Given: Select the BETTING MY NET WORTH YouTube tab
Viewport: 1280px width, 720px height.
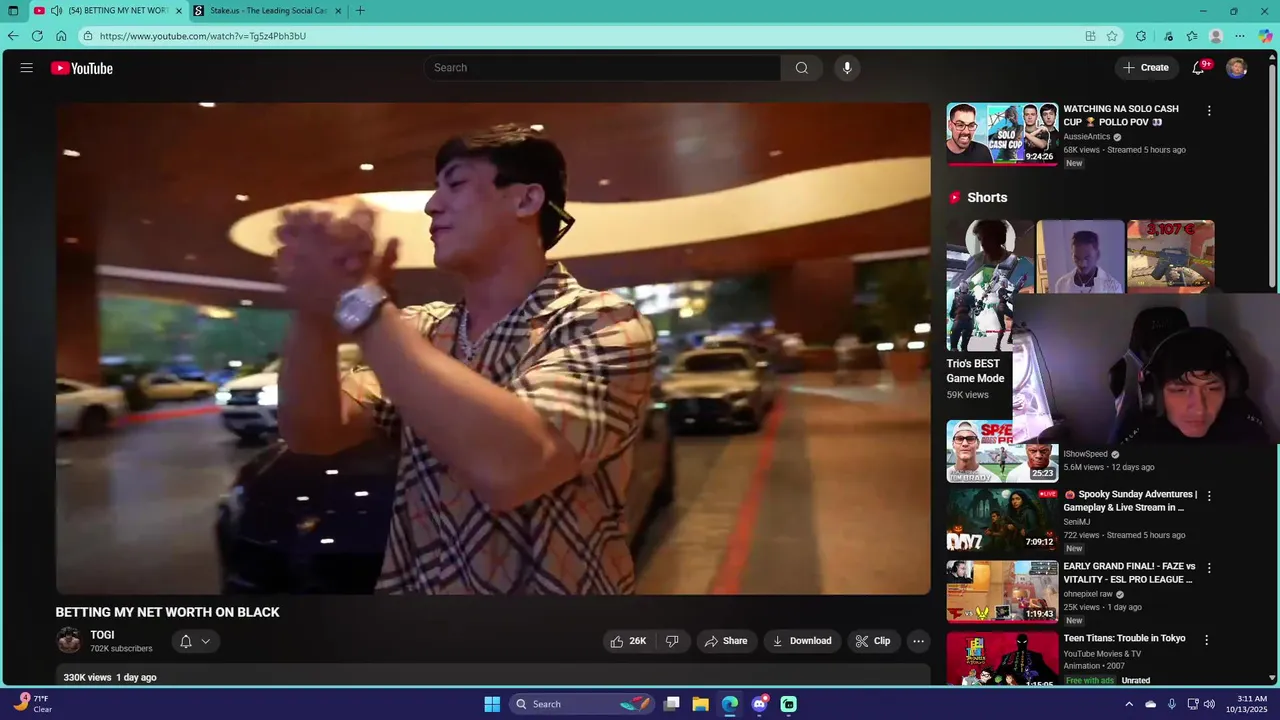Looking at the screenshot, I should point(108,11).
